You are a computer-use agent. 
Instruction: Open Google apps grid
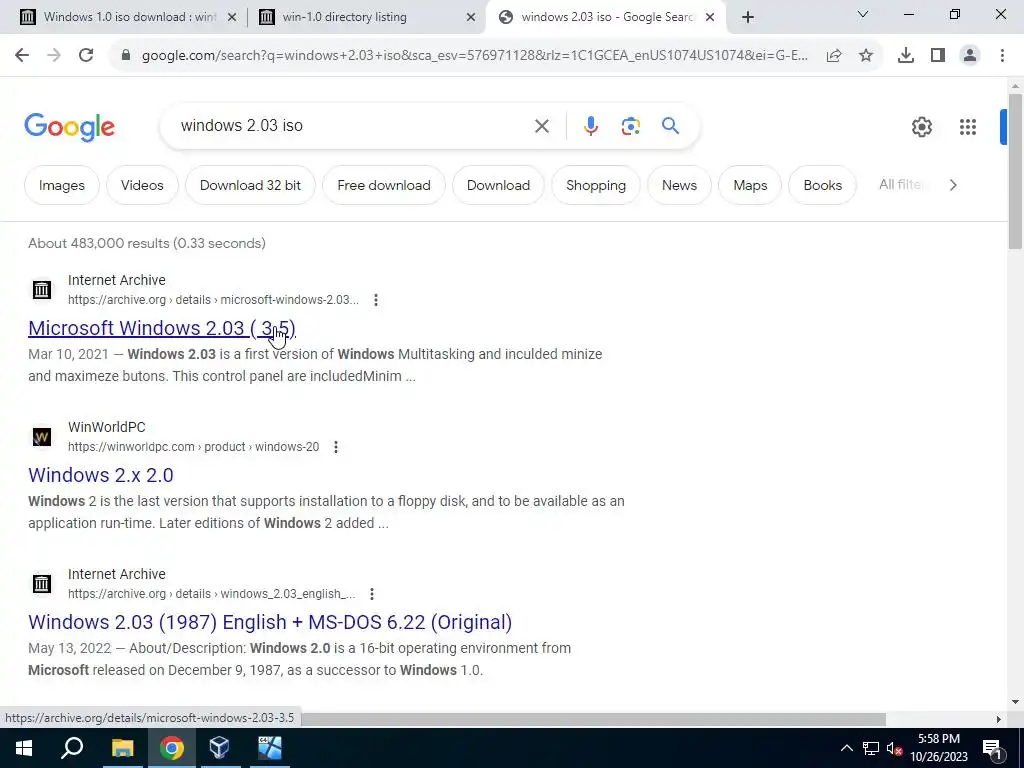(968, 127)
